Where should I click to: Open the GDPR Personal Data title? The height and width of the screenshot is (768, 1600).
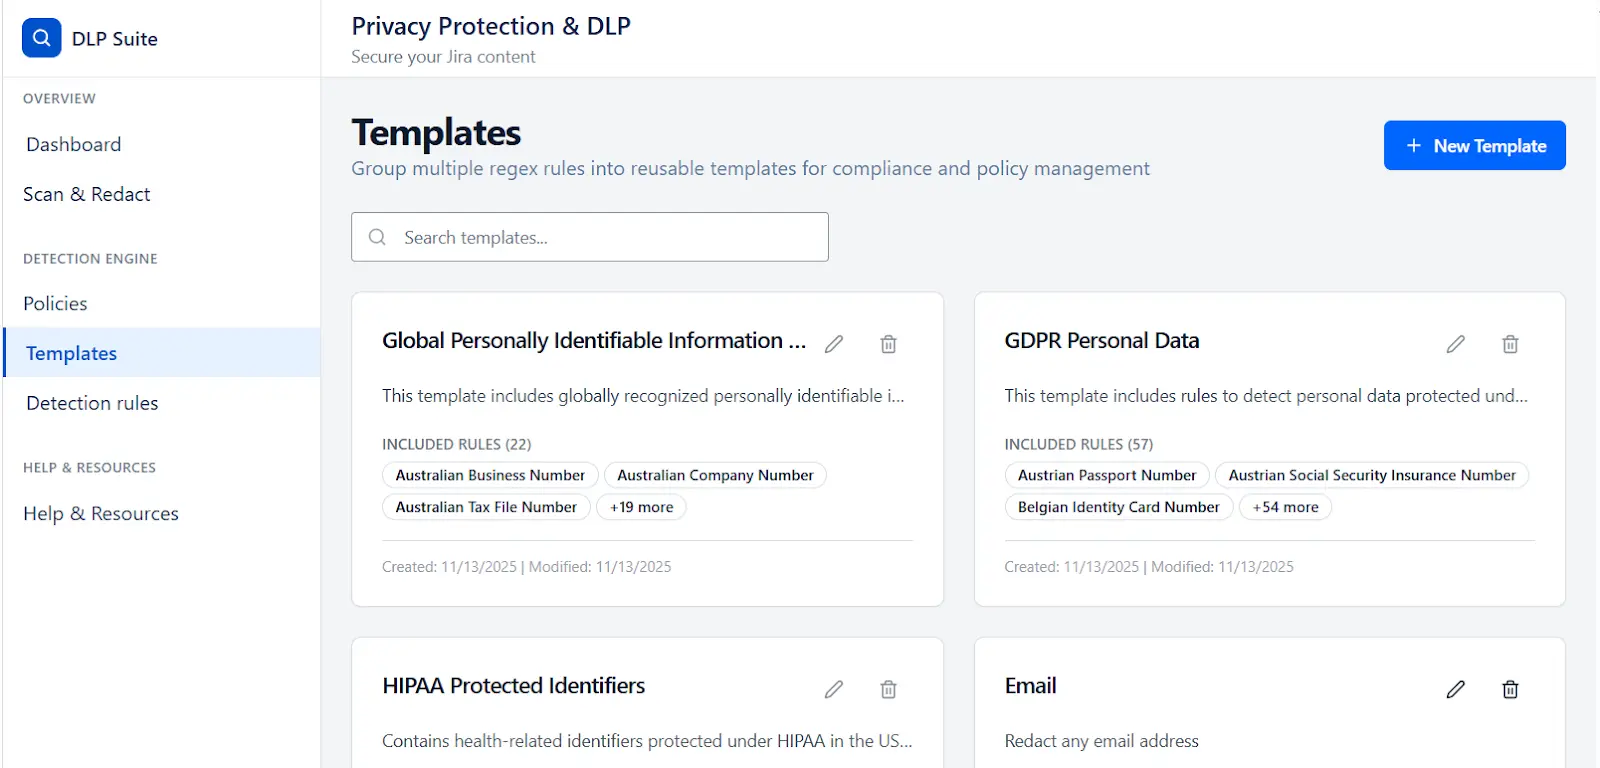point(1102,341)
